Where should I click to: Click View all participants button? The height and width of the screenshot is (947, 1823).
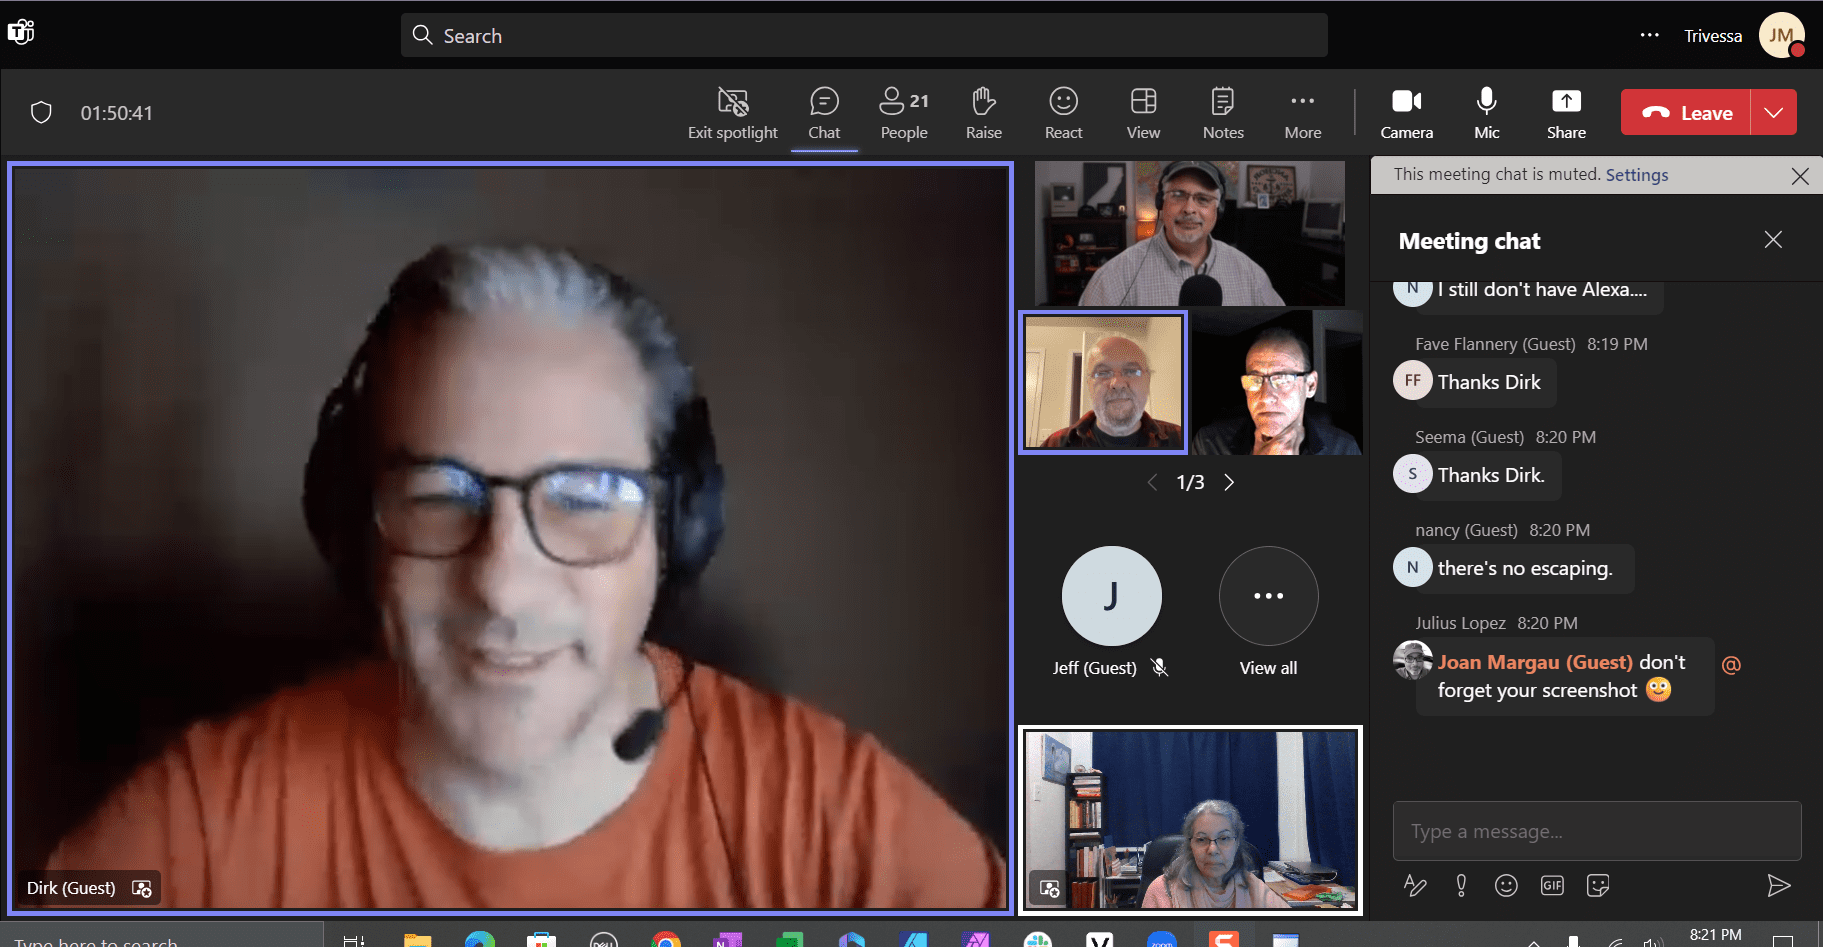(x=1268, y=597)
